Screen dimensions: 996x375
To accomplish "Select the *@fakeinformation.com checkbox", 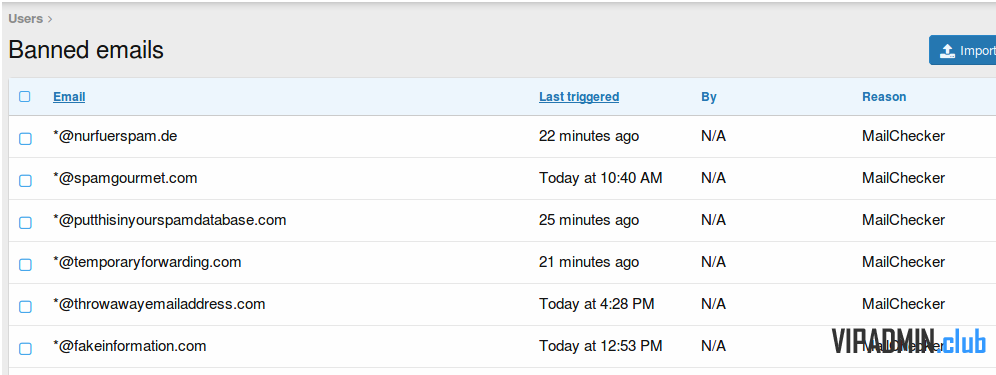I will pos(25,348).
